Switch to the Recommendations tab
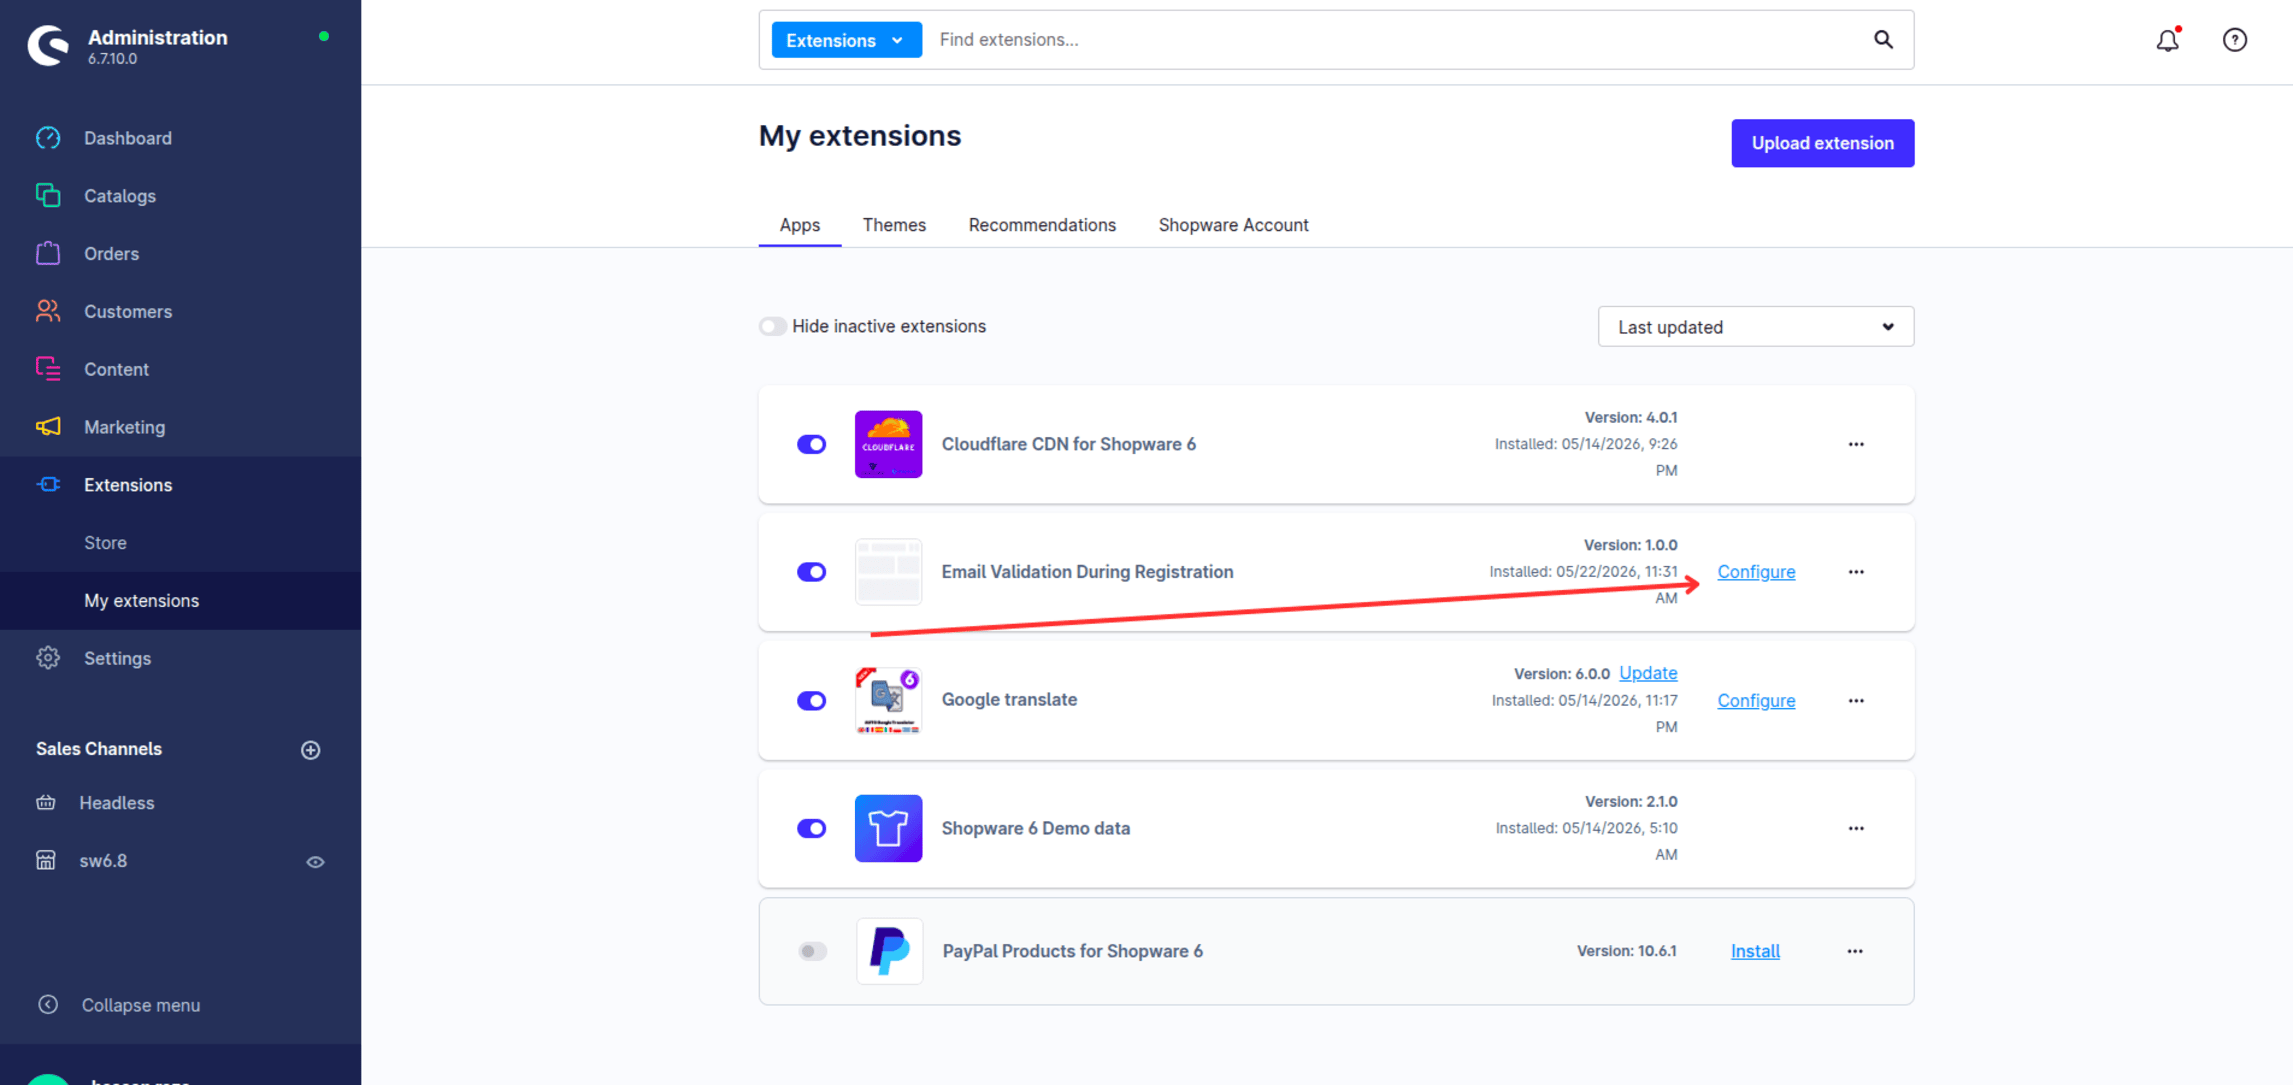 tap(1041, 225)
